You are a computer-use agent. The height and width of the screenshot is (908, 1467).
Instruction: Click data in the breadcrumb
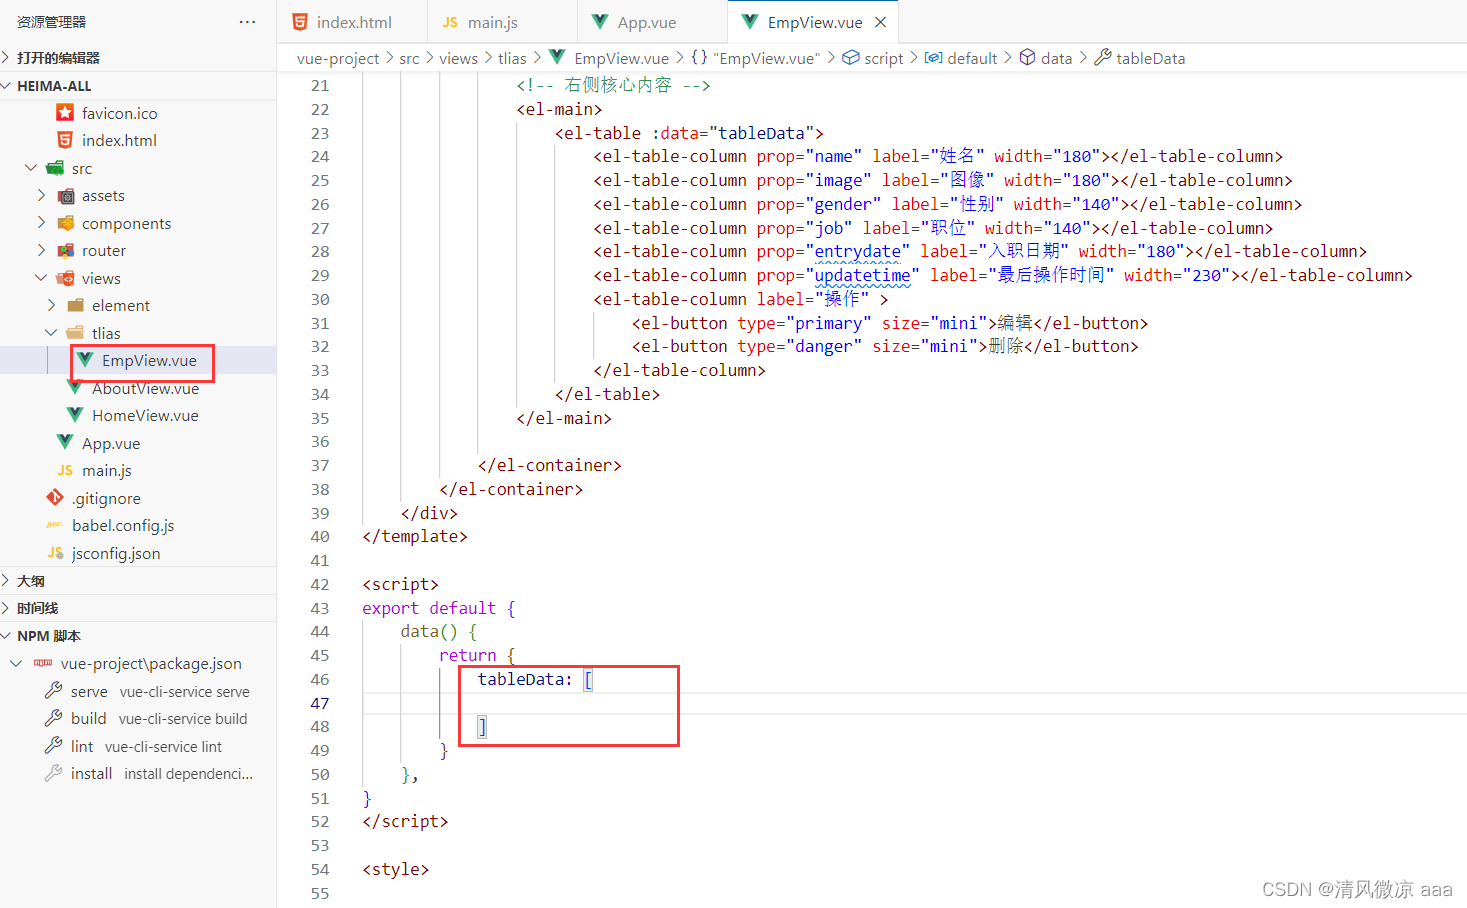pos(1056,59)
